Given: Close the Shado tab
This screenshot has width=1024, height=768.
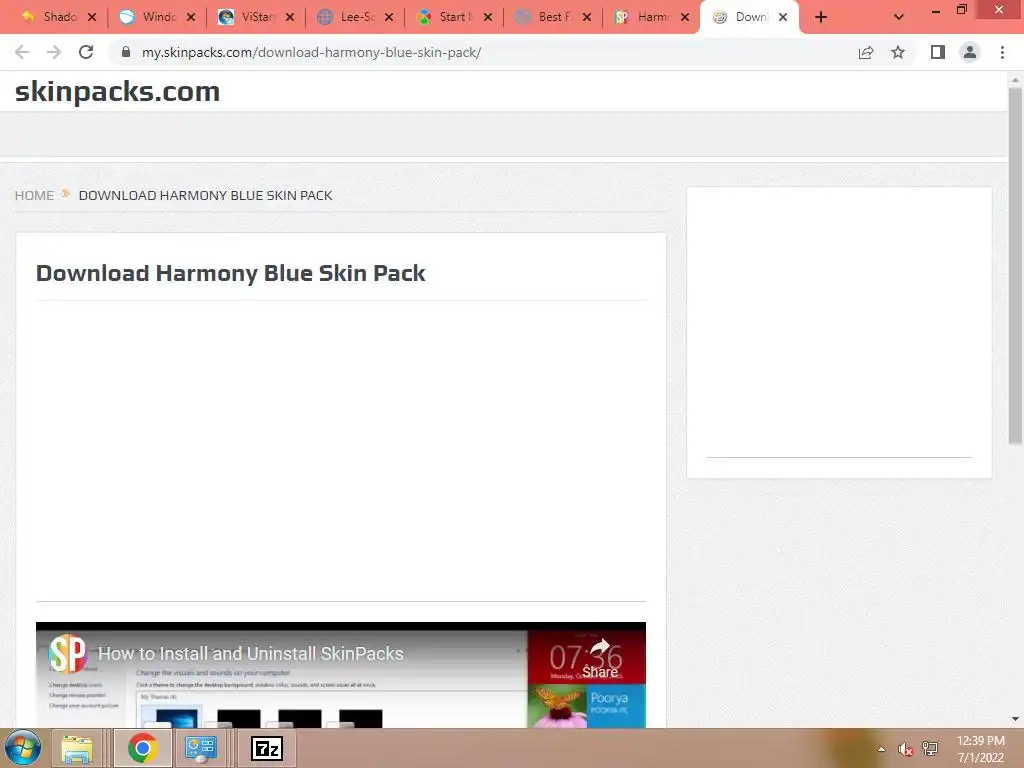Looking at the screenshot, I should tap(92, 17).
